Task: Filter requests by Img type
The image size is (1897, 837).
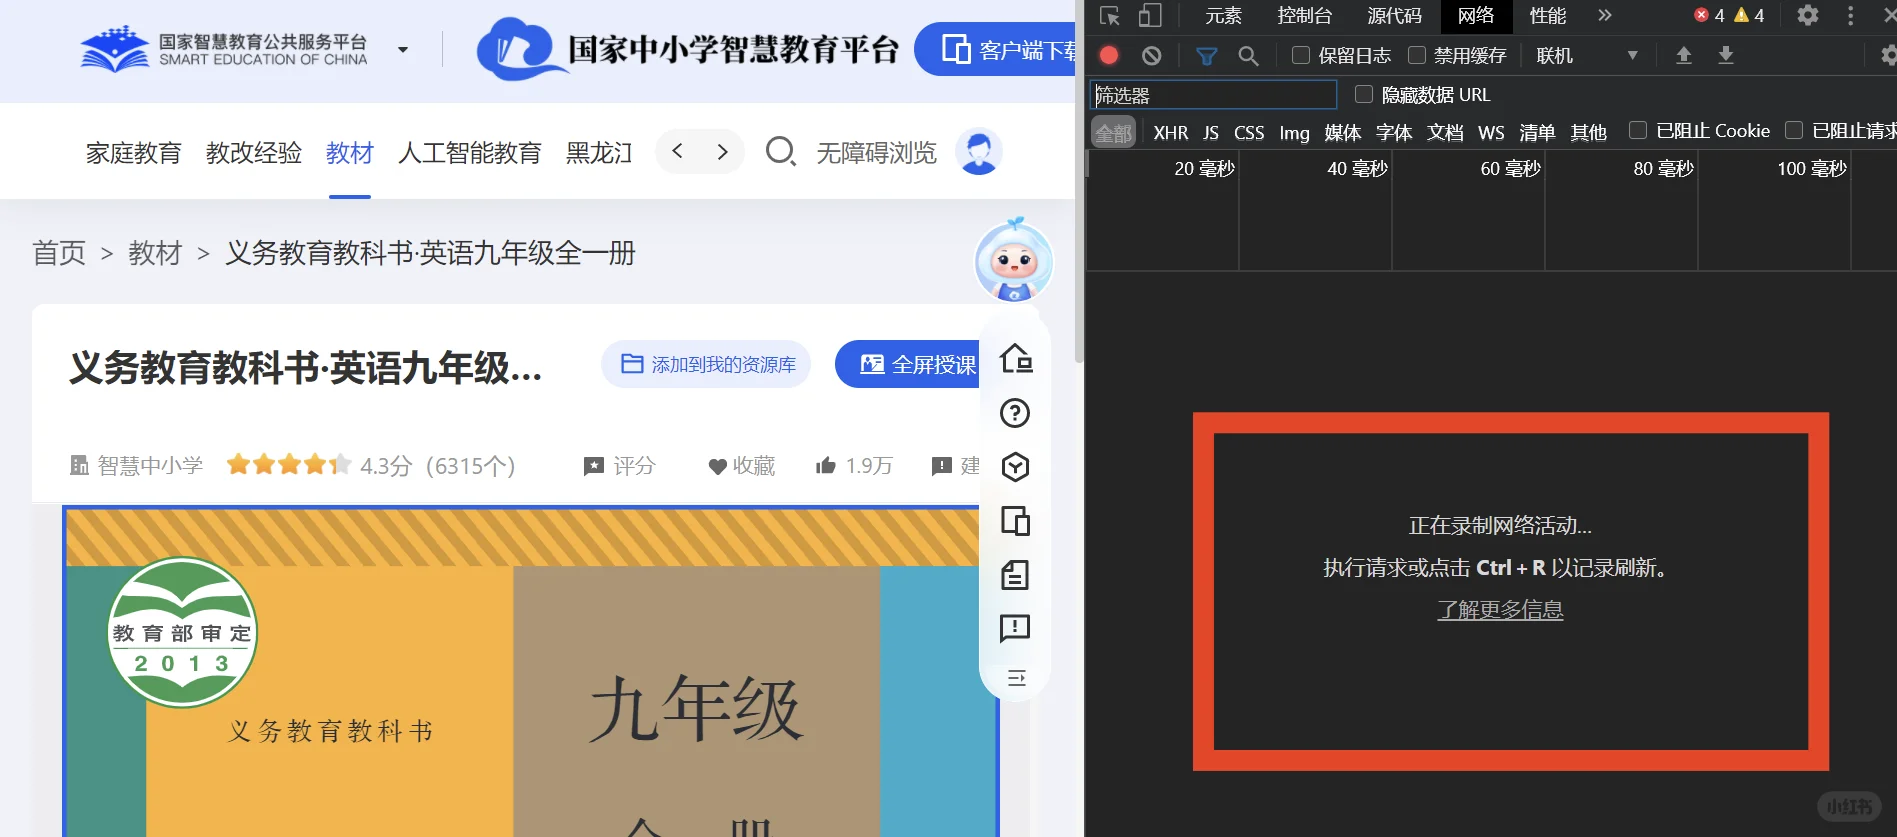Action: [1294, 133]
